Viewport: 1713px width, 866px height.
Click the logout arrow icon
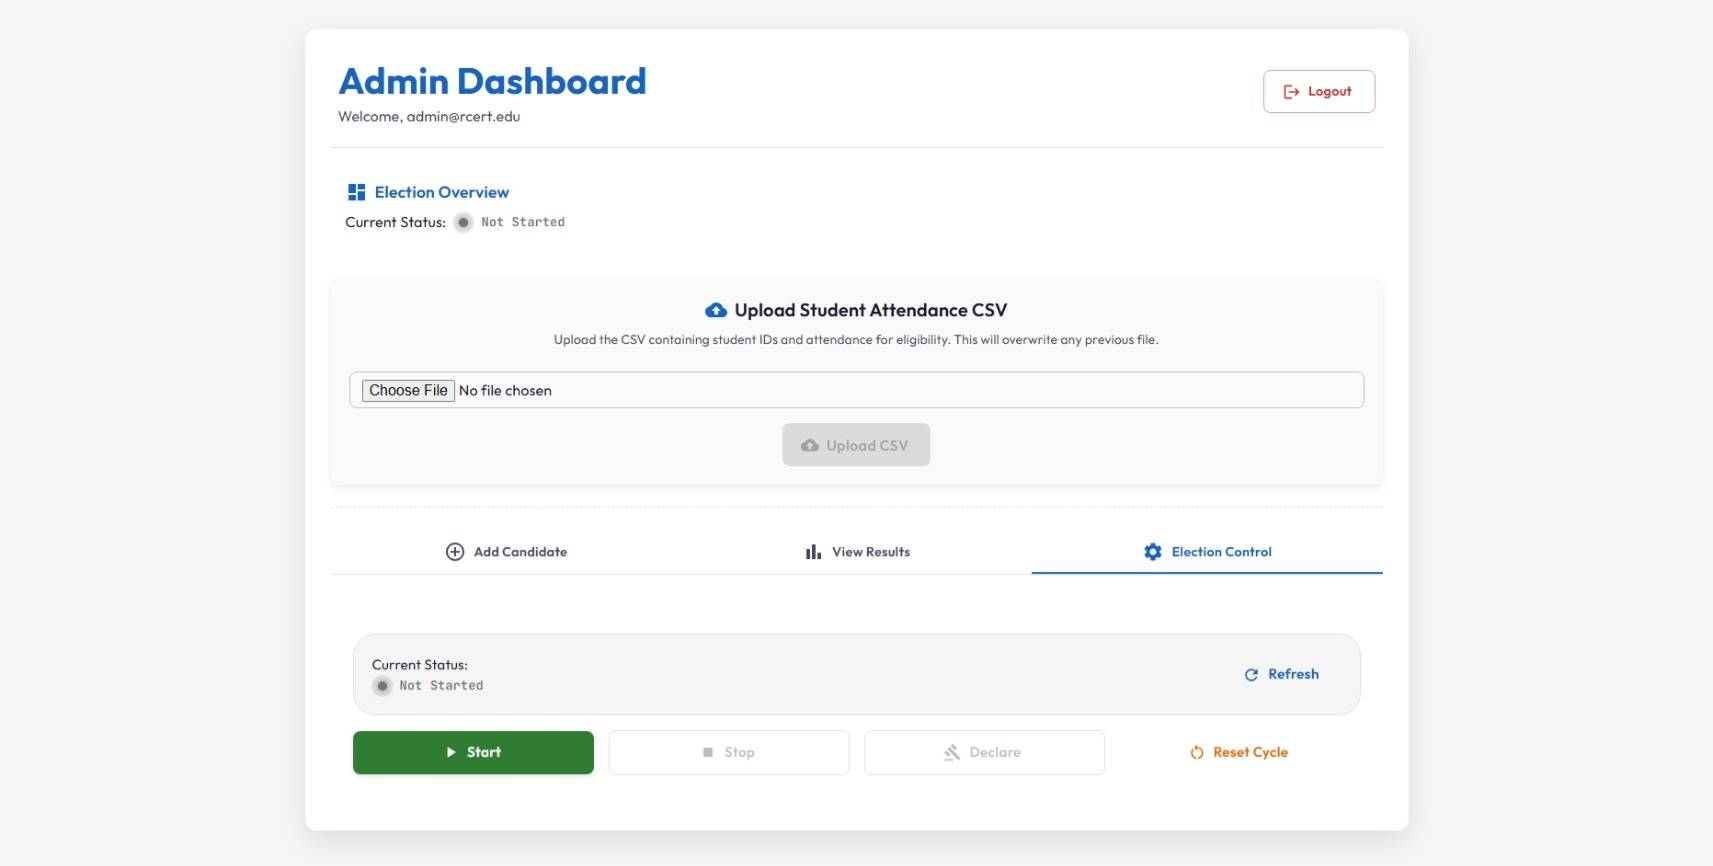point(1291,92)
